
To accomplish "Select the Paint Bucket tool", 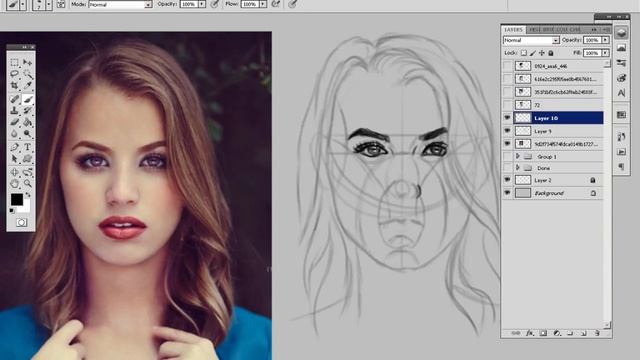I will (27, 122).
